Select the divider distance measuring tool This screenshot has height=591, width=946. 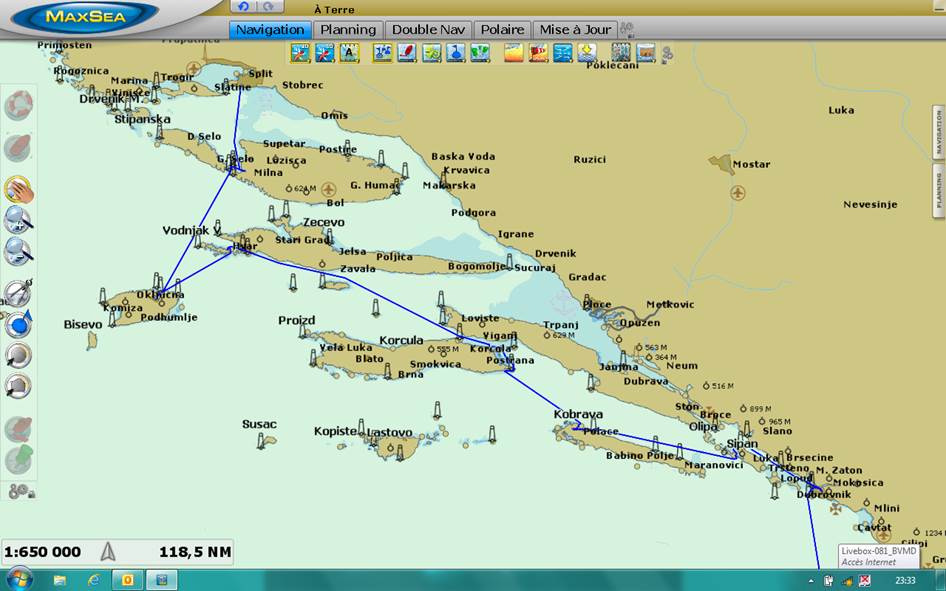point(18,293)
